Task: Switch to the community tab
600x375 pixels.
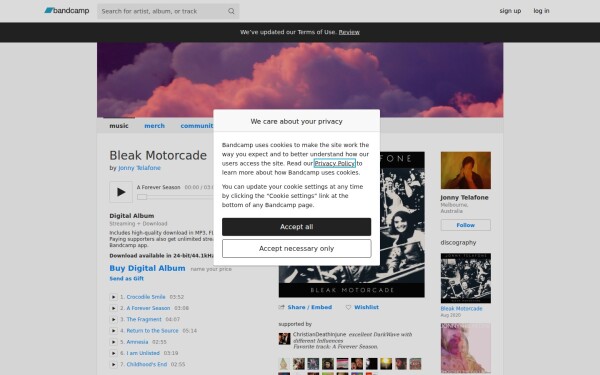Action: click(x=197, y=126)
